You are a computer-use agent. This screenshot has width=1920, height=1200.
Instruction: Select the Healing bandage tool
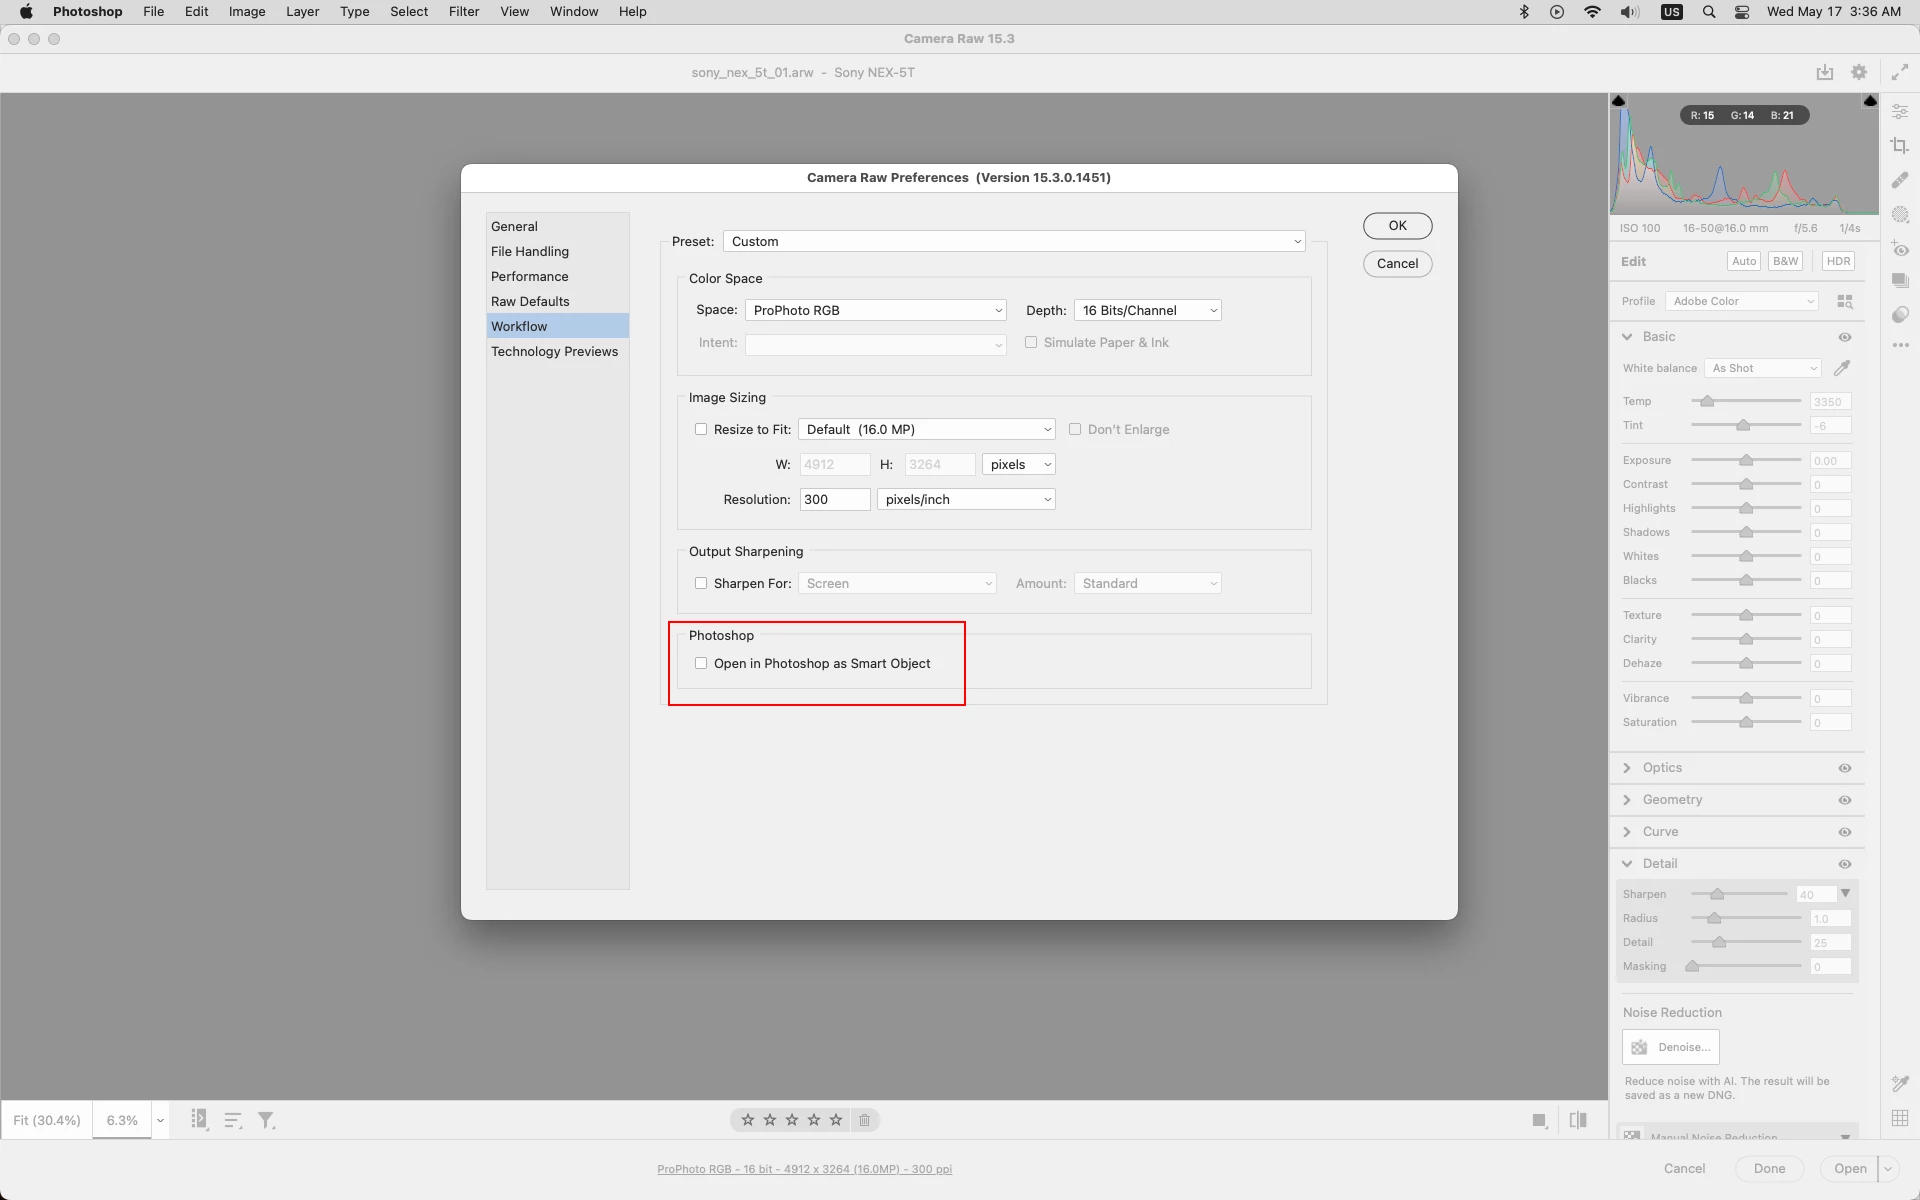[x=1900, y=180]
